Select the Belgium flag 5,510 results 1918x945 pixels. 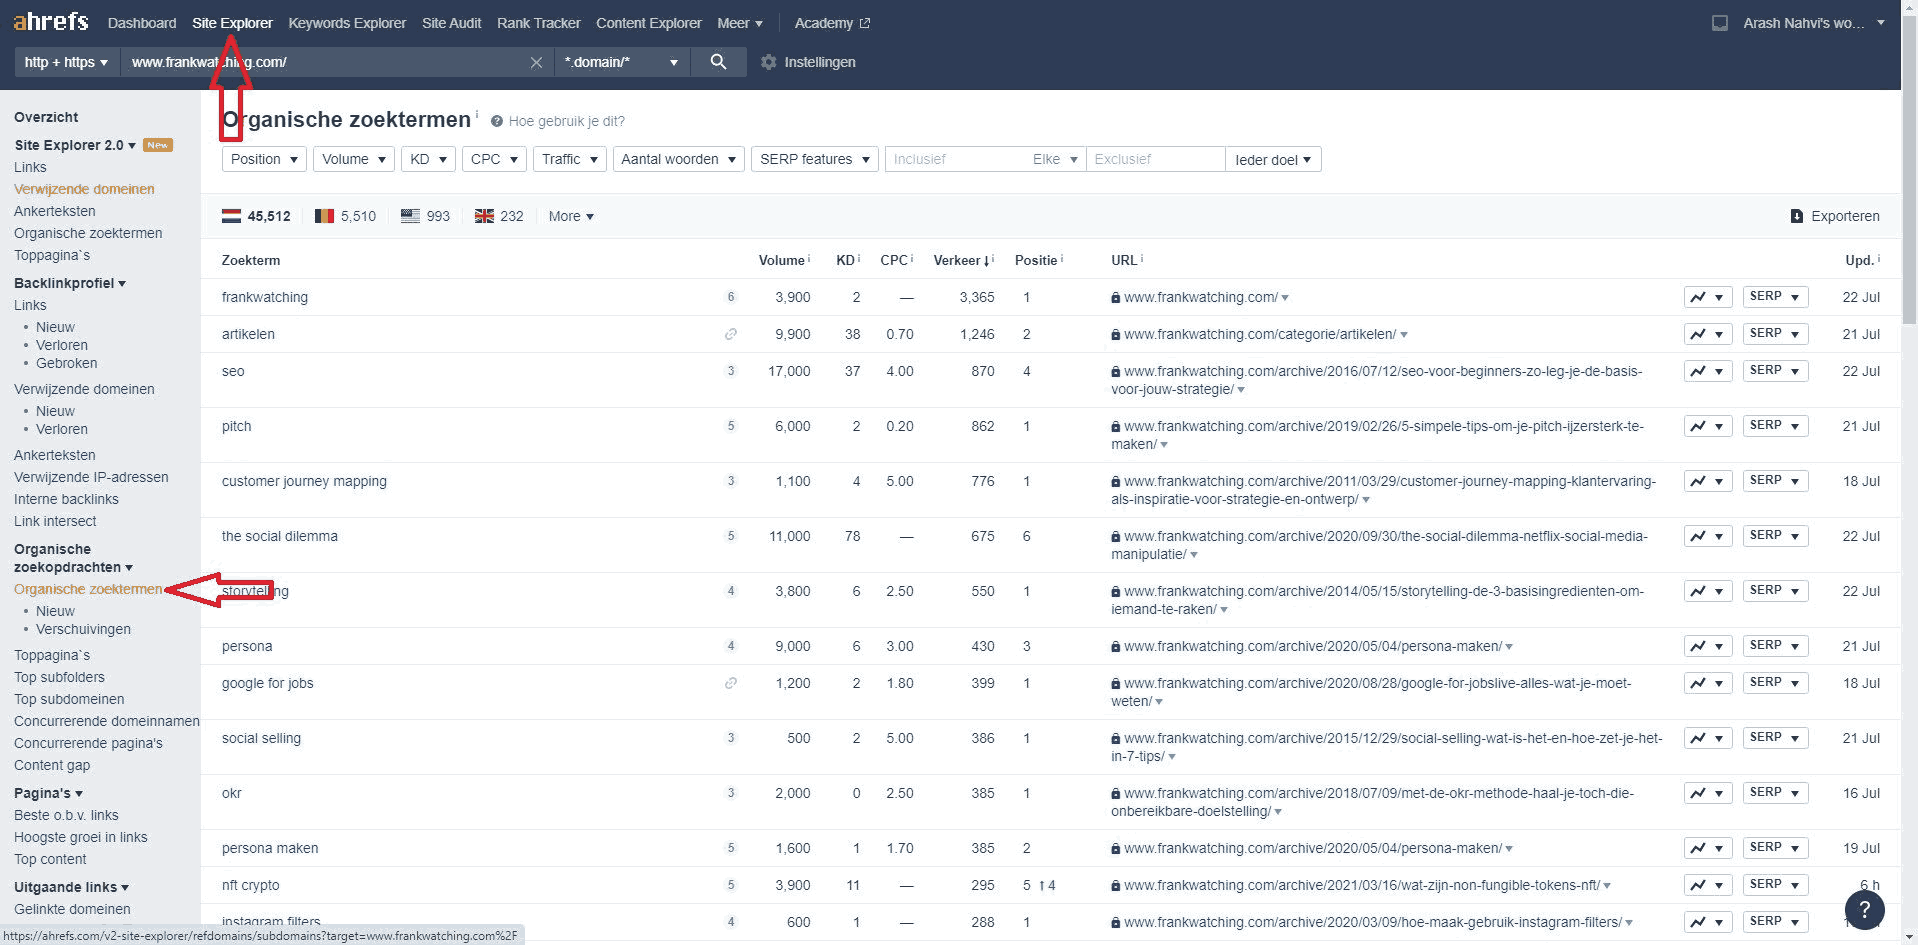[345, 216]
